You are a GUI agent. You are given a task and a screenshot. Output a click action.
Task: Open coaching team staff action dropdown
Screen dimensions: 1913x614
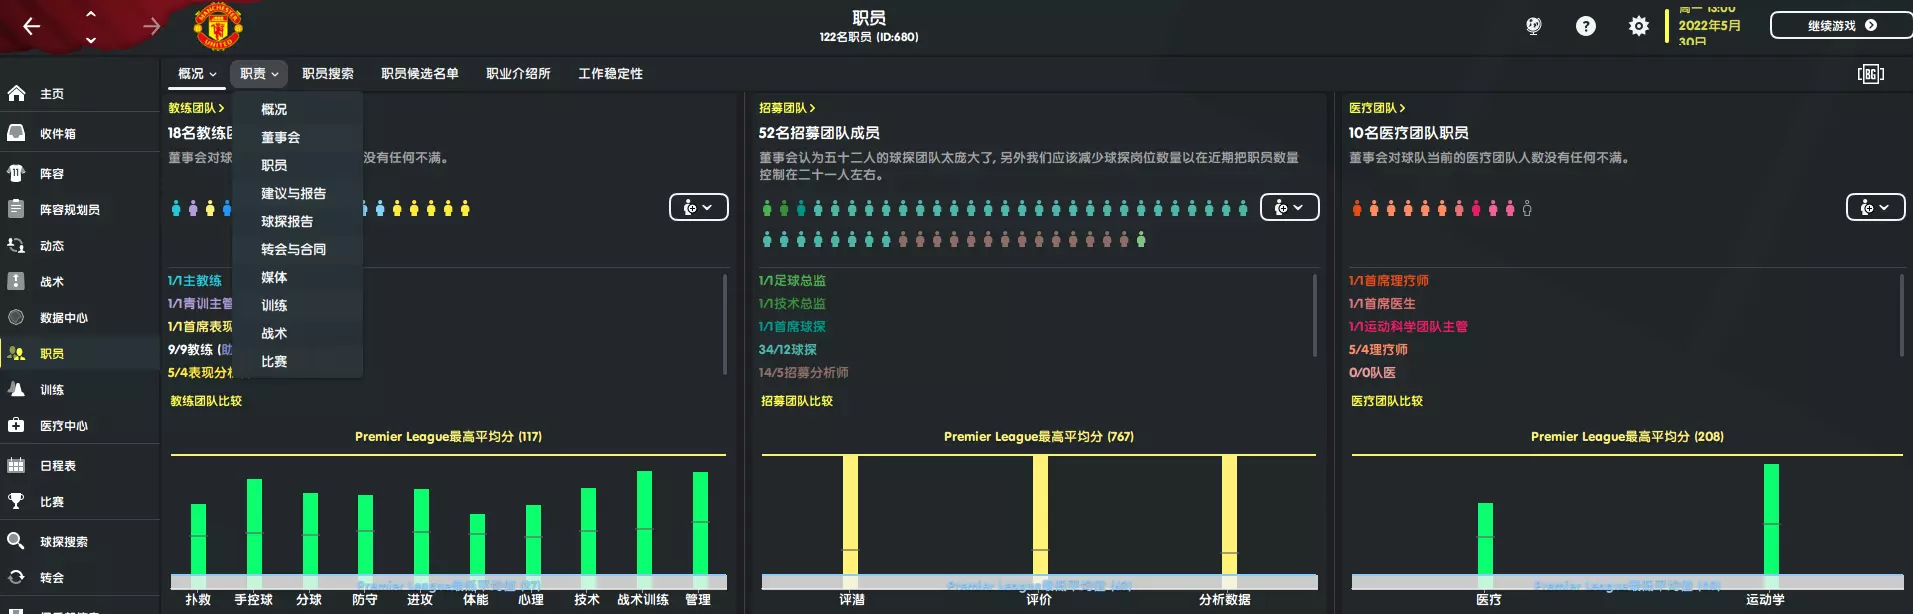(698, 207)
